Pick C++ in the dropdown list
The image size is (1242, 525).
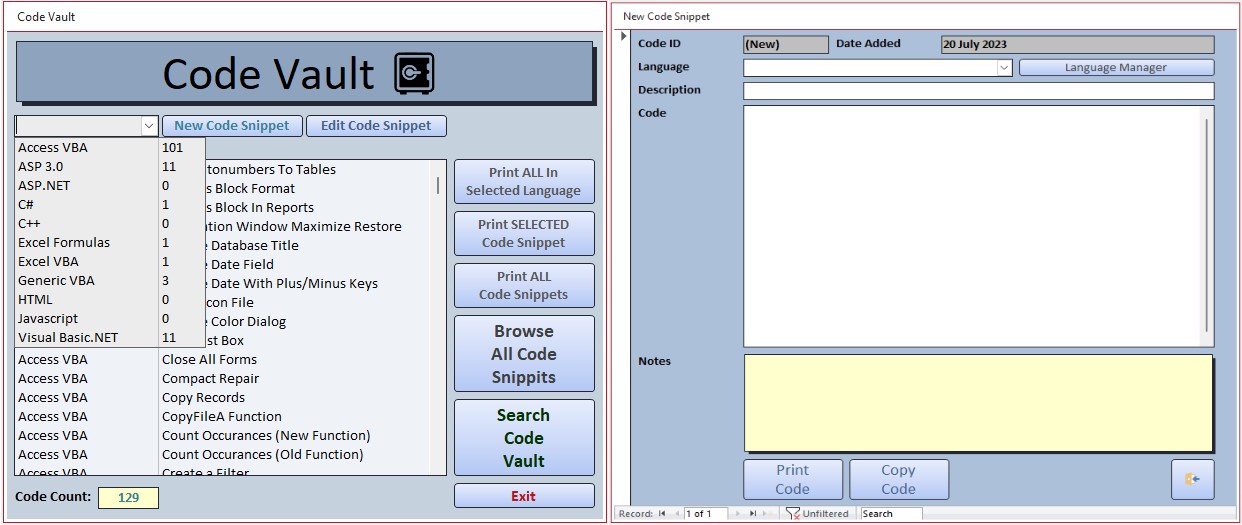tap(110, 223)
